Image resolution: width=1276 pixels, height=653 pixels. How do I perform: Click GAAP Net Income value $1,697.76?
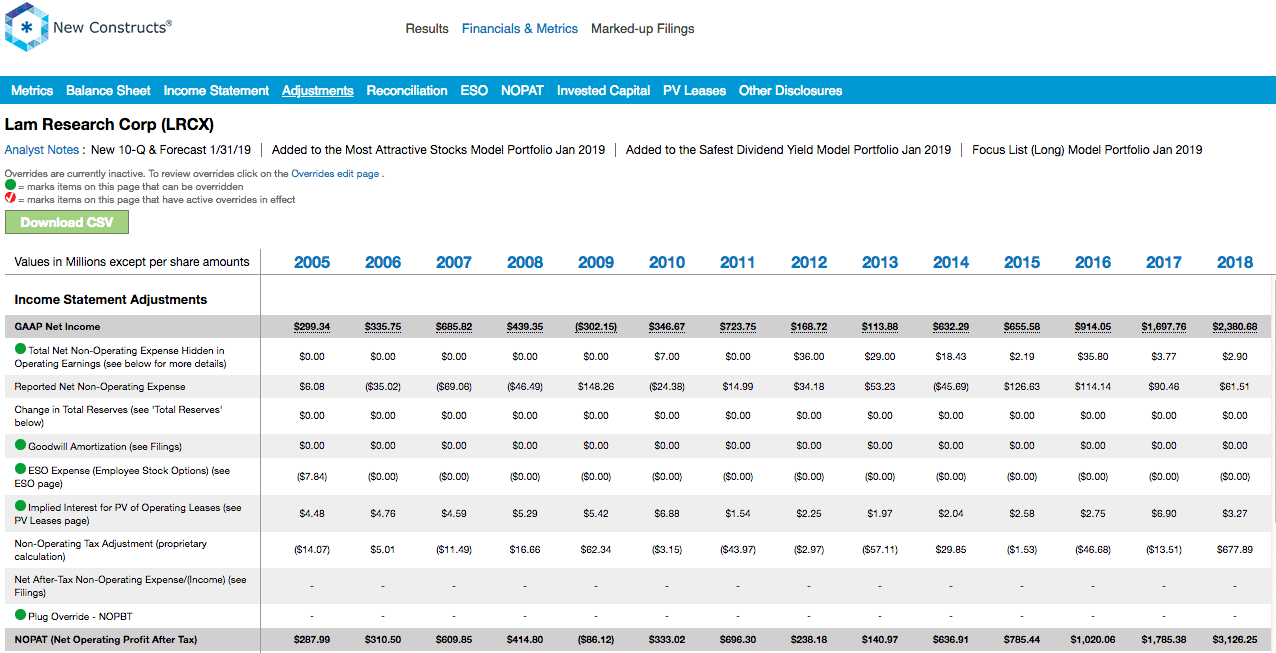coord(1164,327)
